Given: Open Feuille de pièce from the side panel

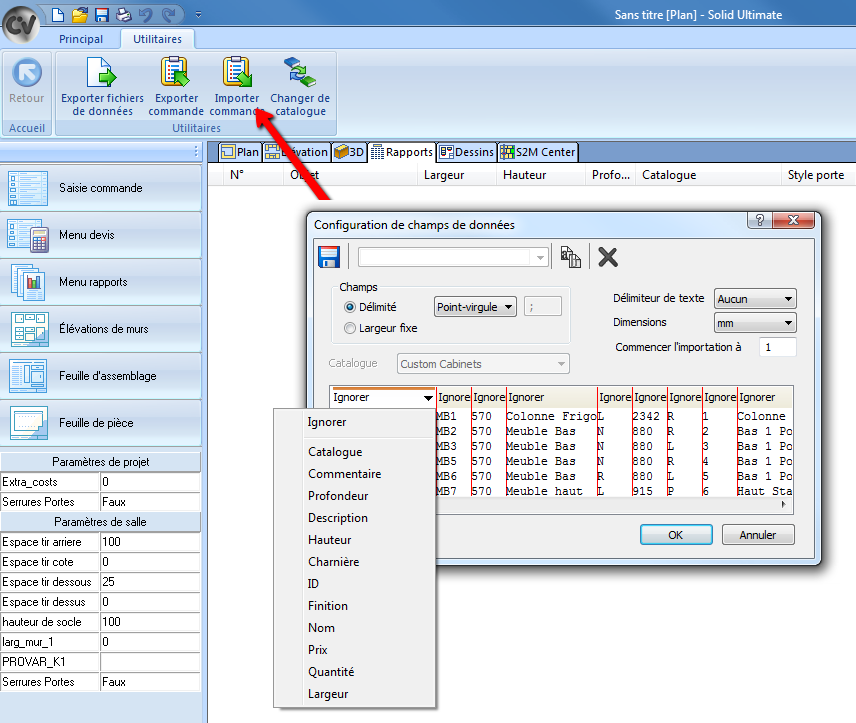Looking at the screenshot, I should [x=101, y=423].
